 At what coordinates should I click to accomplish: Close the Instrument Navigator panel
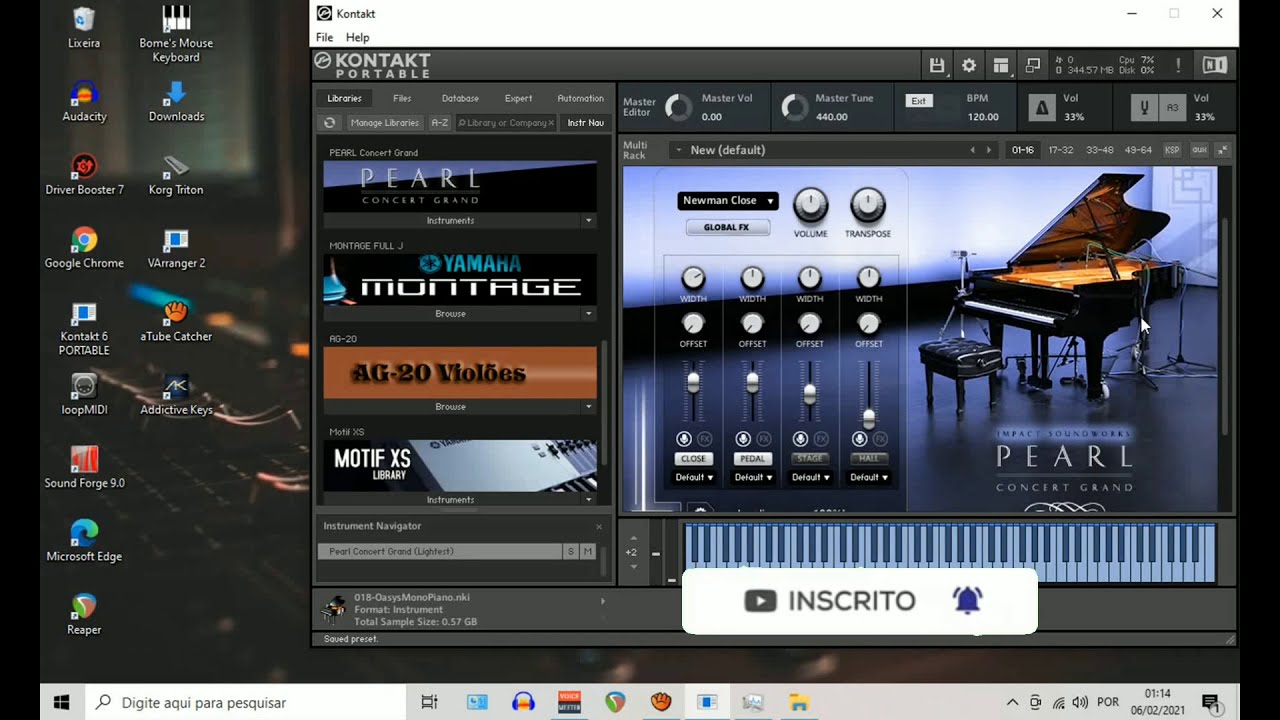(599, 526)
